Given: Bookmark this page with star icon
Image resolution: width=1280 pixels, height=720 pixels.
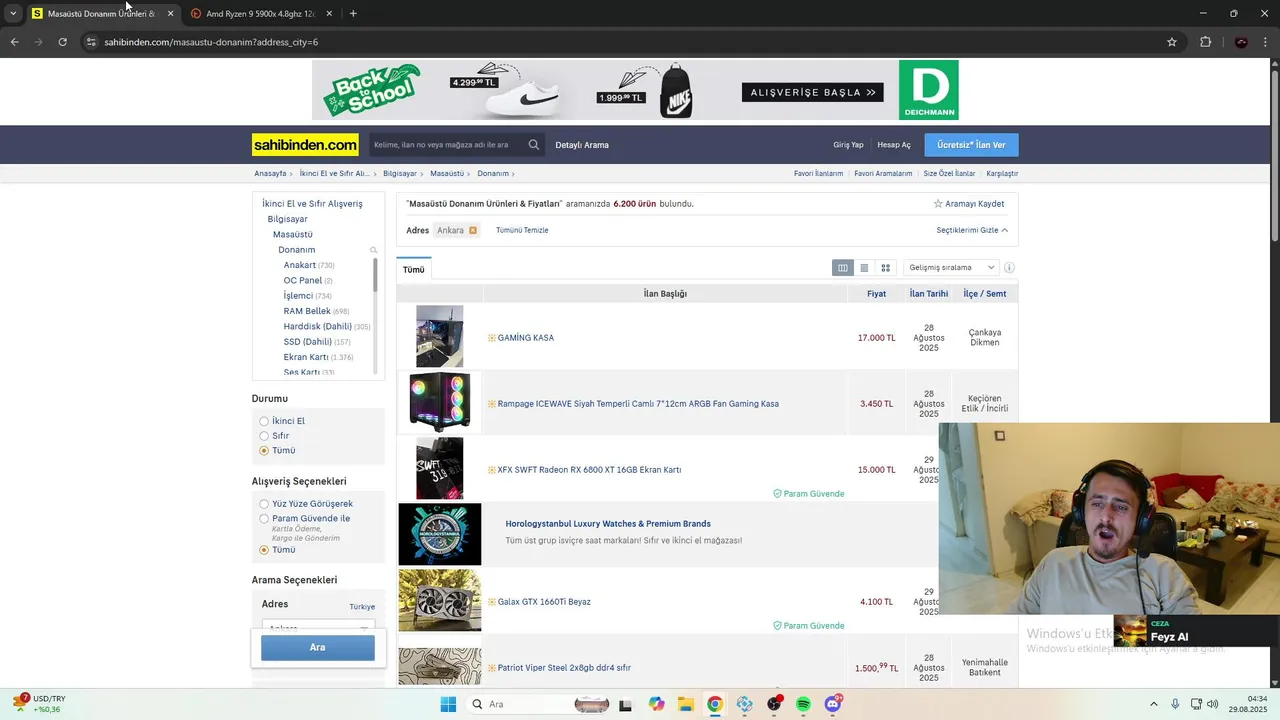Looking at the screenshot, I should click(1172, 42).
